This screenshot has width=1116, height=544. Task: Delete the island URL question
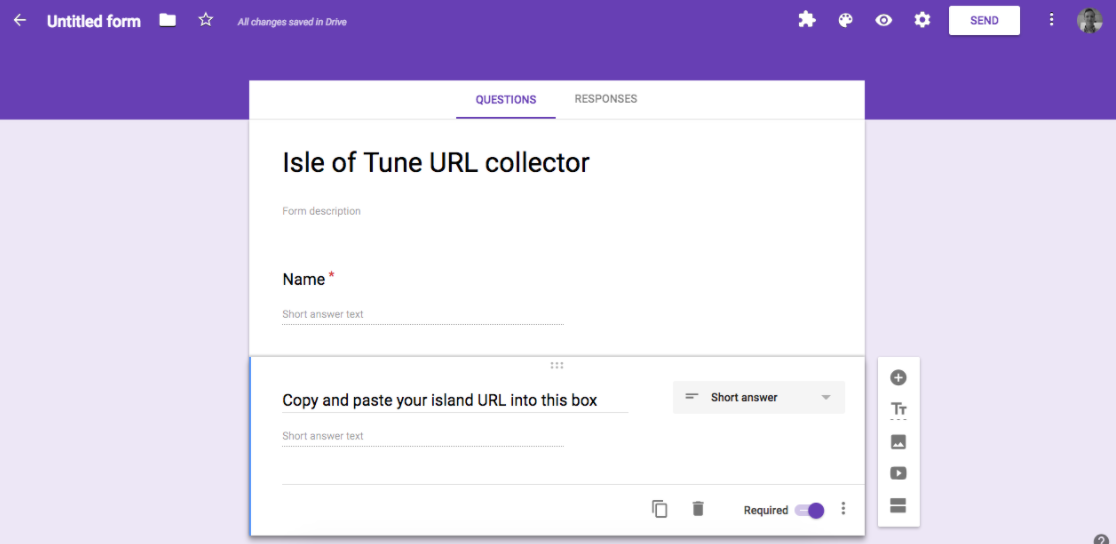(x=698, y=509)
